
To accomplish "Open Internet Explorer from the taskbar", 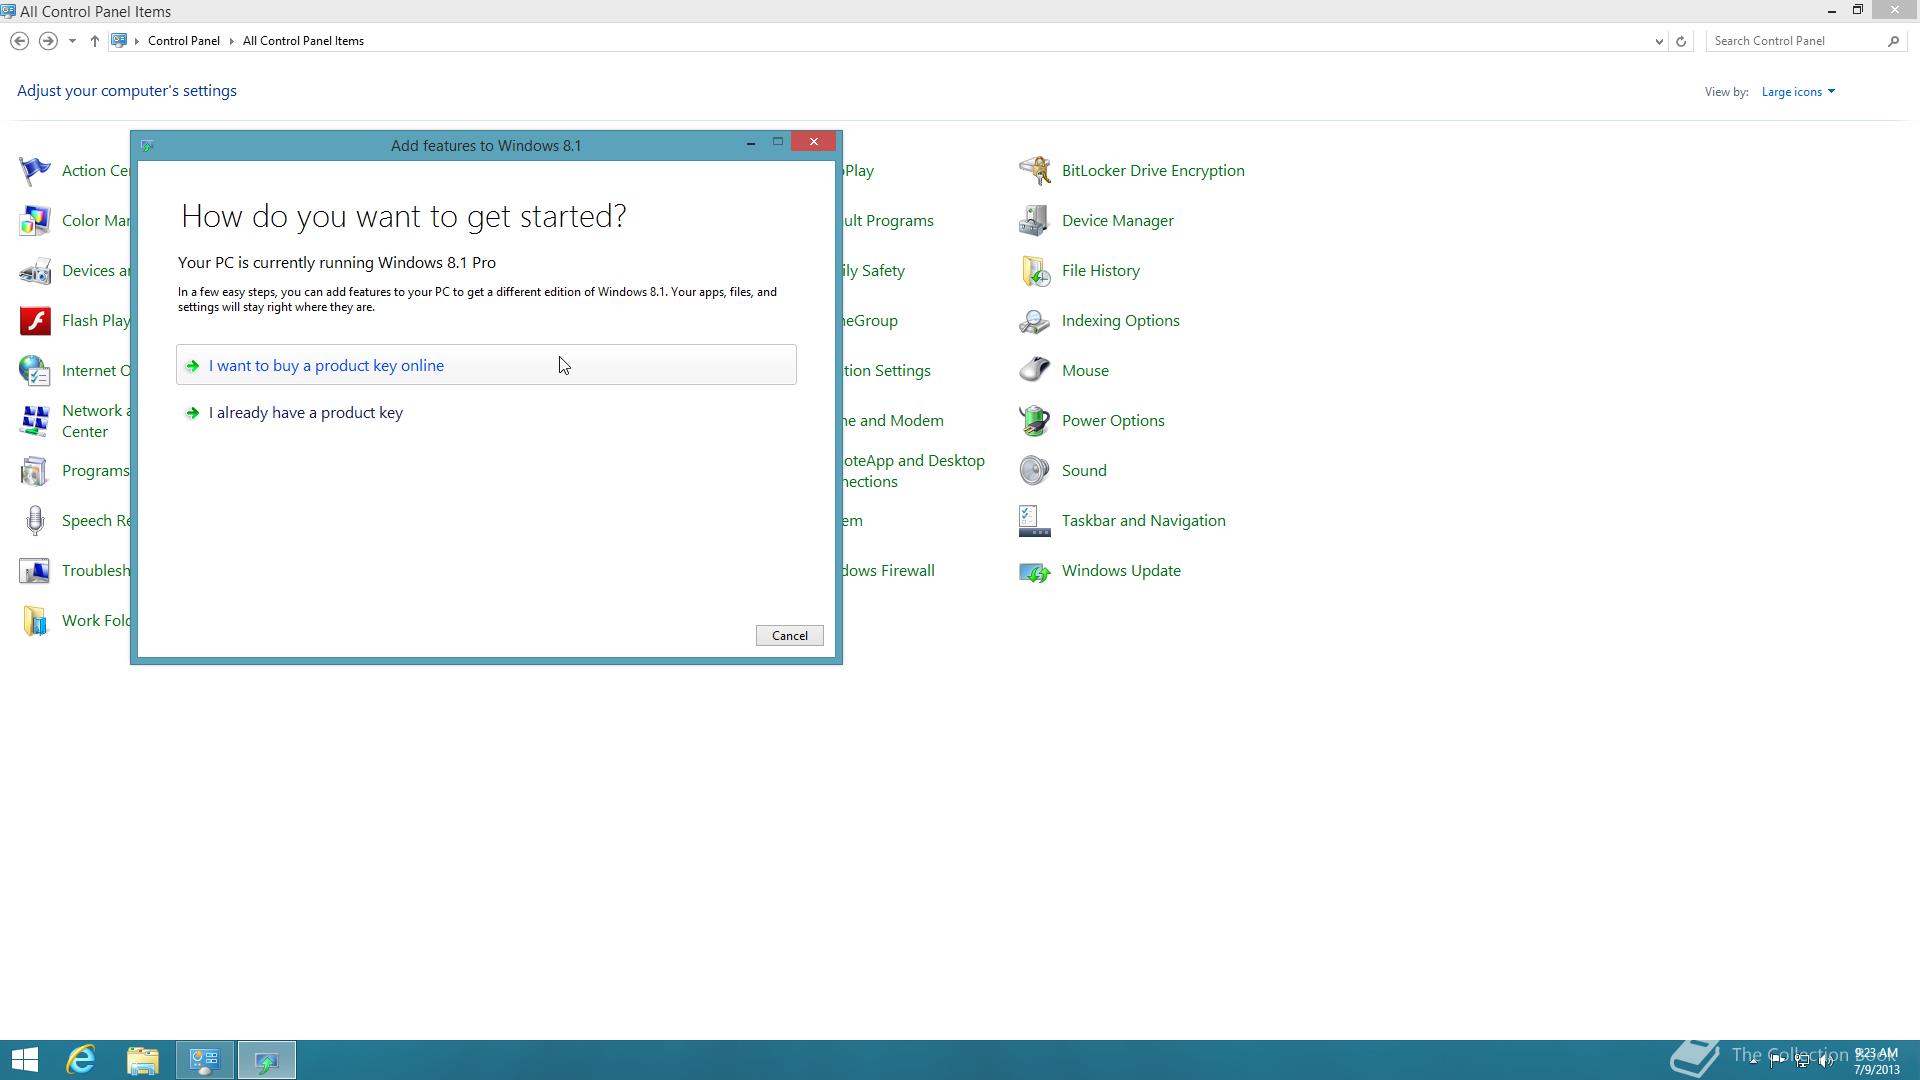I will coord(81,1060).
